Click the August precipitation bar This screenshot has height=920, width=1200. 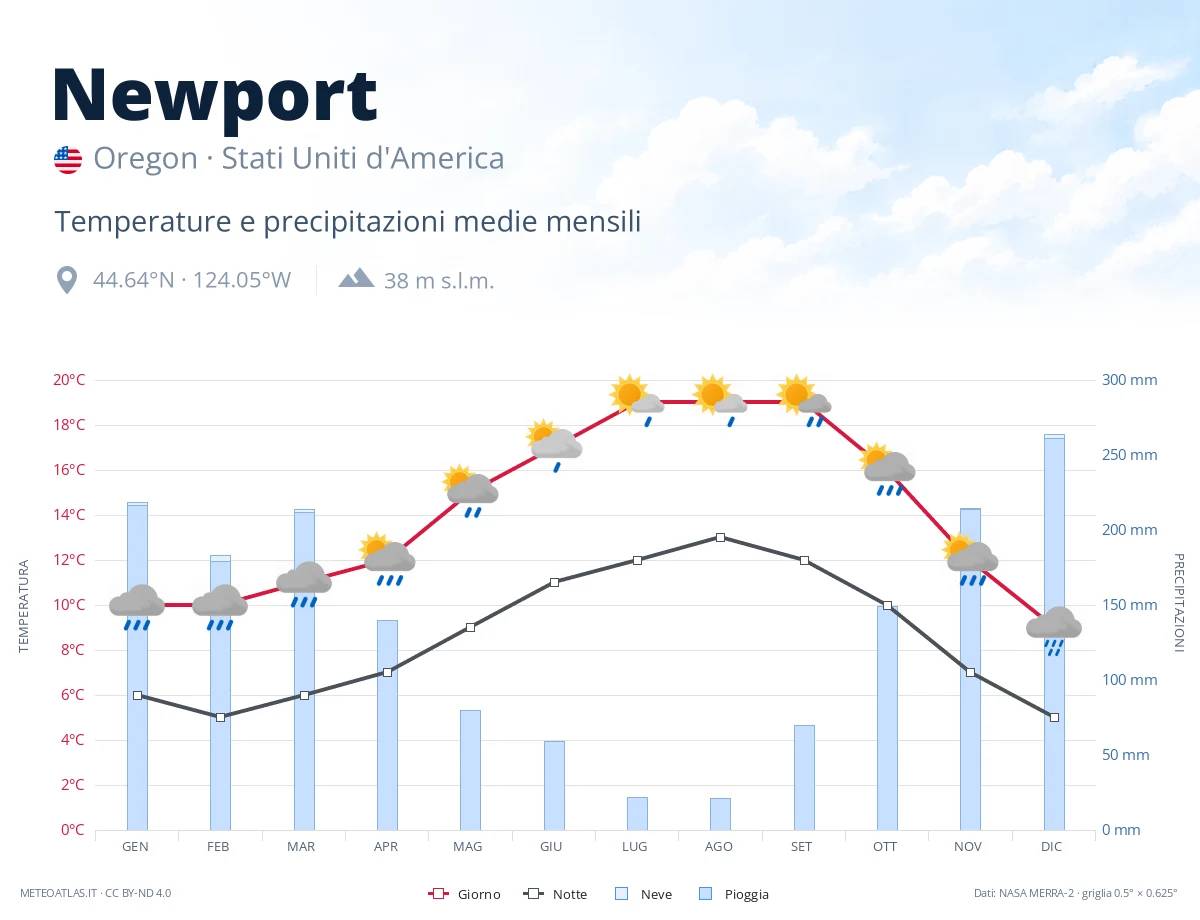[x=720, y=814]
